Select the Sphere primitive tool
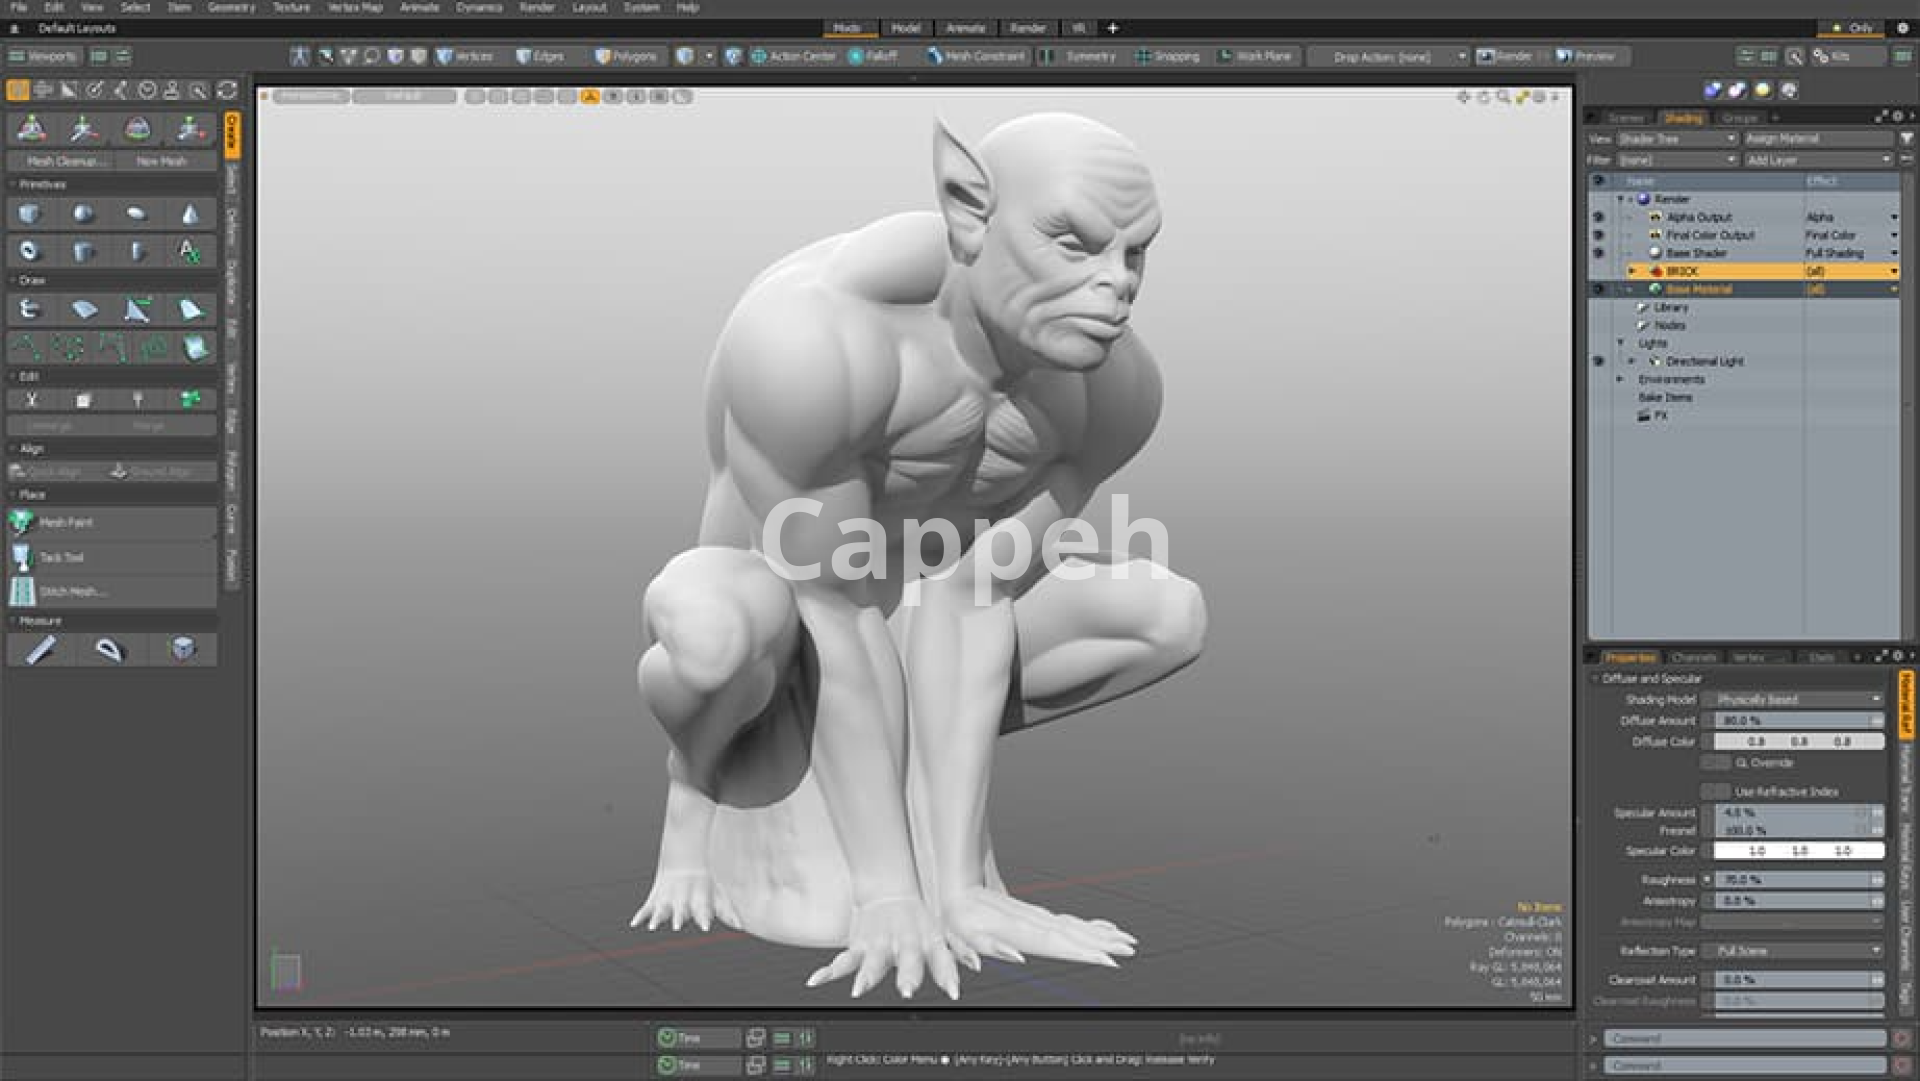Image resolution: width=1920 pixels, height=1081 pixels. [84, 214]
